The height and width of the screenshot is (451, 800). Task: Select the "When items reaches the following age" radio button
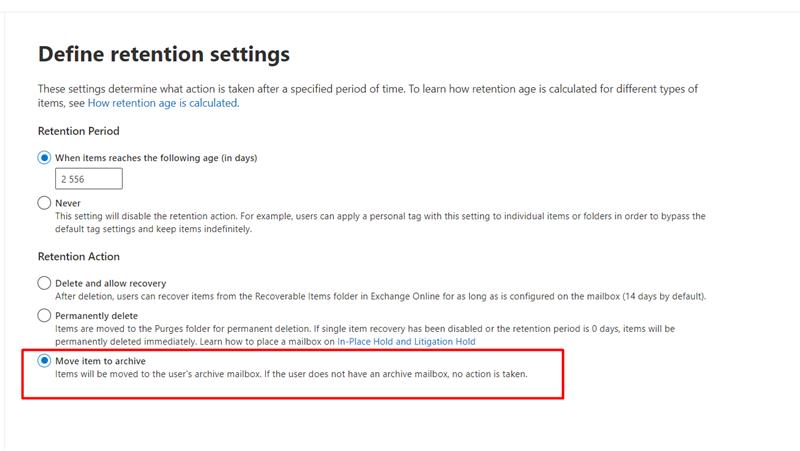(x=44, y=158)
